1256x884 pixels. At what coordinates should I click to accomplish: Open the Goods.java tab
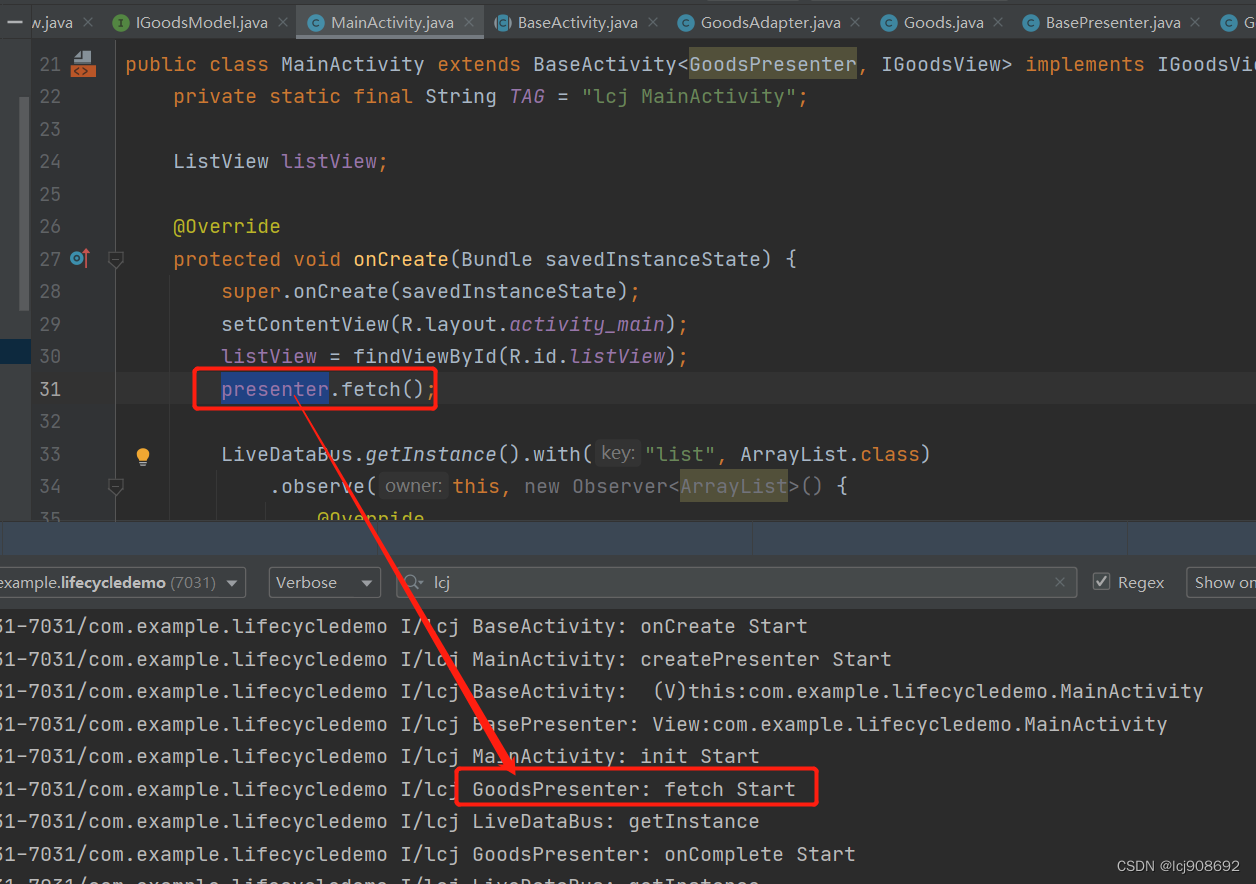943,22
